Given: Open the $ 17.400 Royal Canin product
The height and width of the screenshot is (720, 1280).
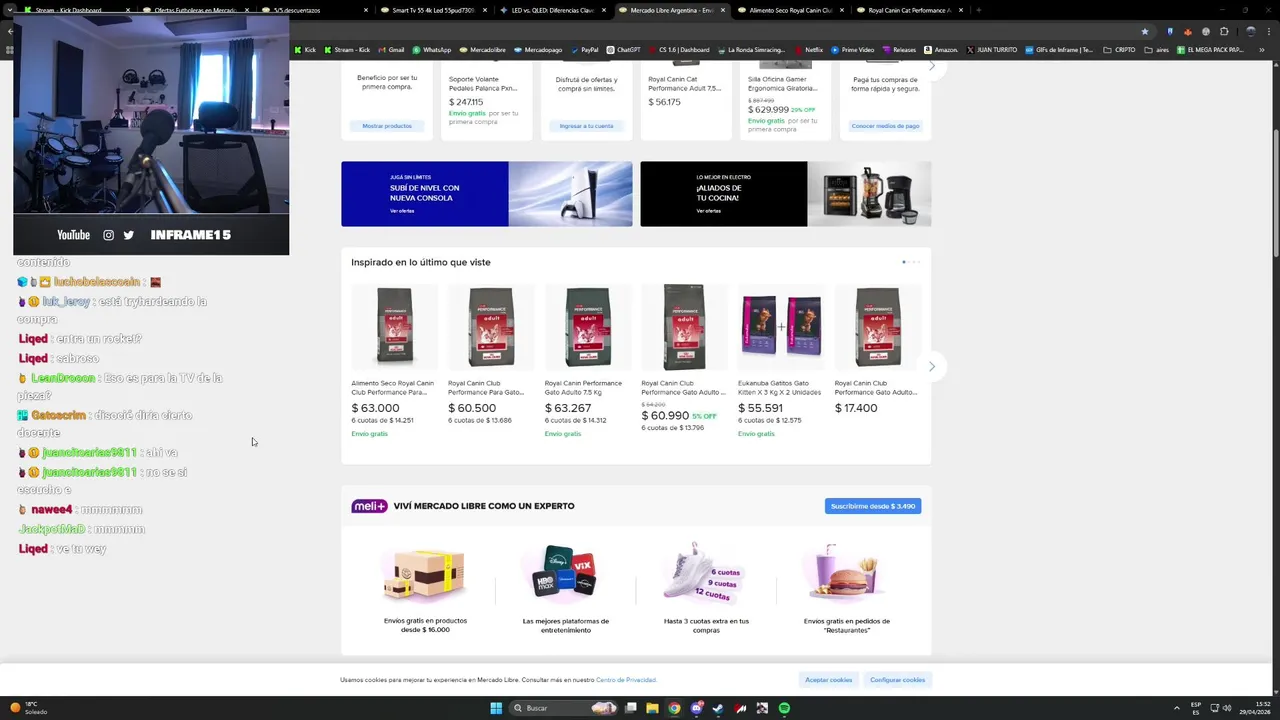Looking at the screenshot, I should 878,349.
